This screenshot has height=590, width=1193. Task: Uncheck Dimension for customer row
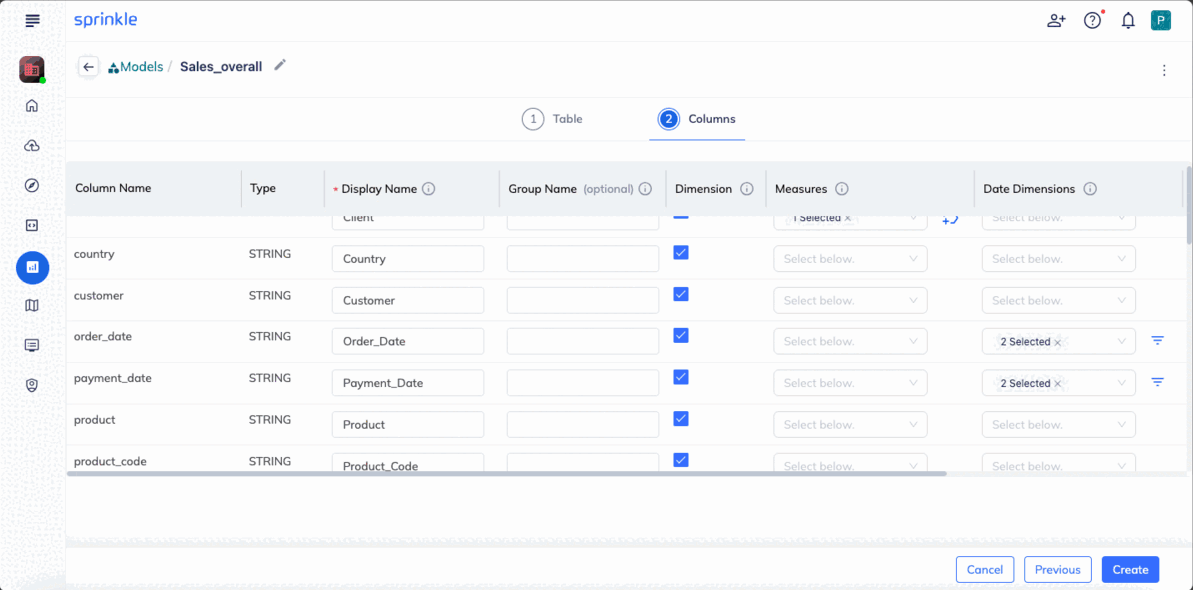point(681,294)
